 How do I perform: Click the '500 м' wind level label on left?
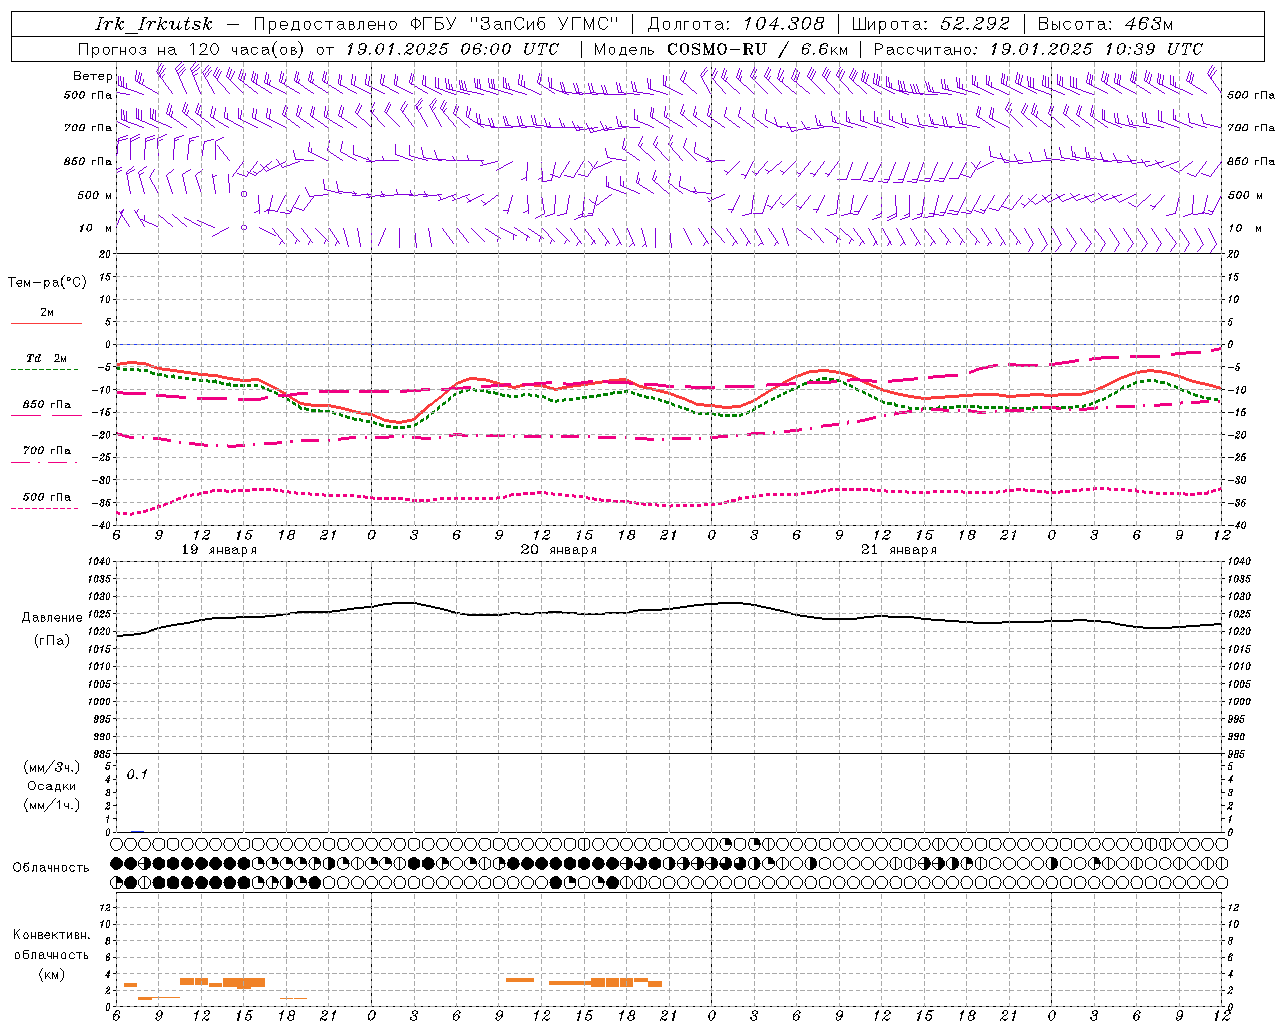(95, 196)
